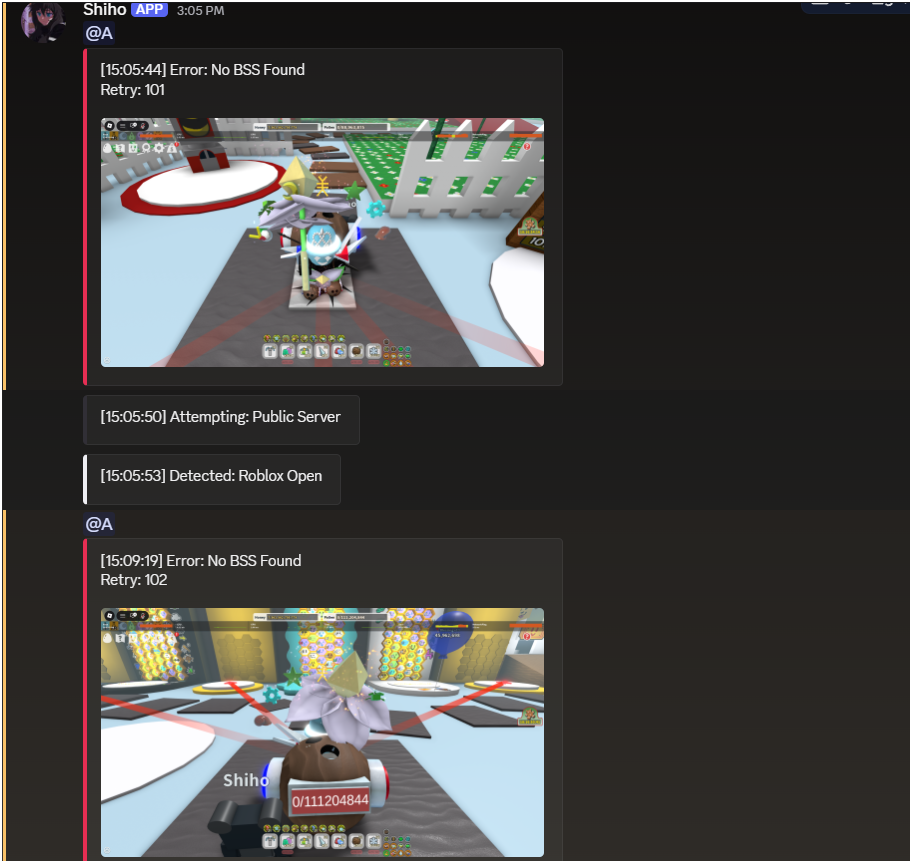Open the quests question-mark icon in the game HUD
912x863 pixels.
pyautogui.click(x=119, y=147)
